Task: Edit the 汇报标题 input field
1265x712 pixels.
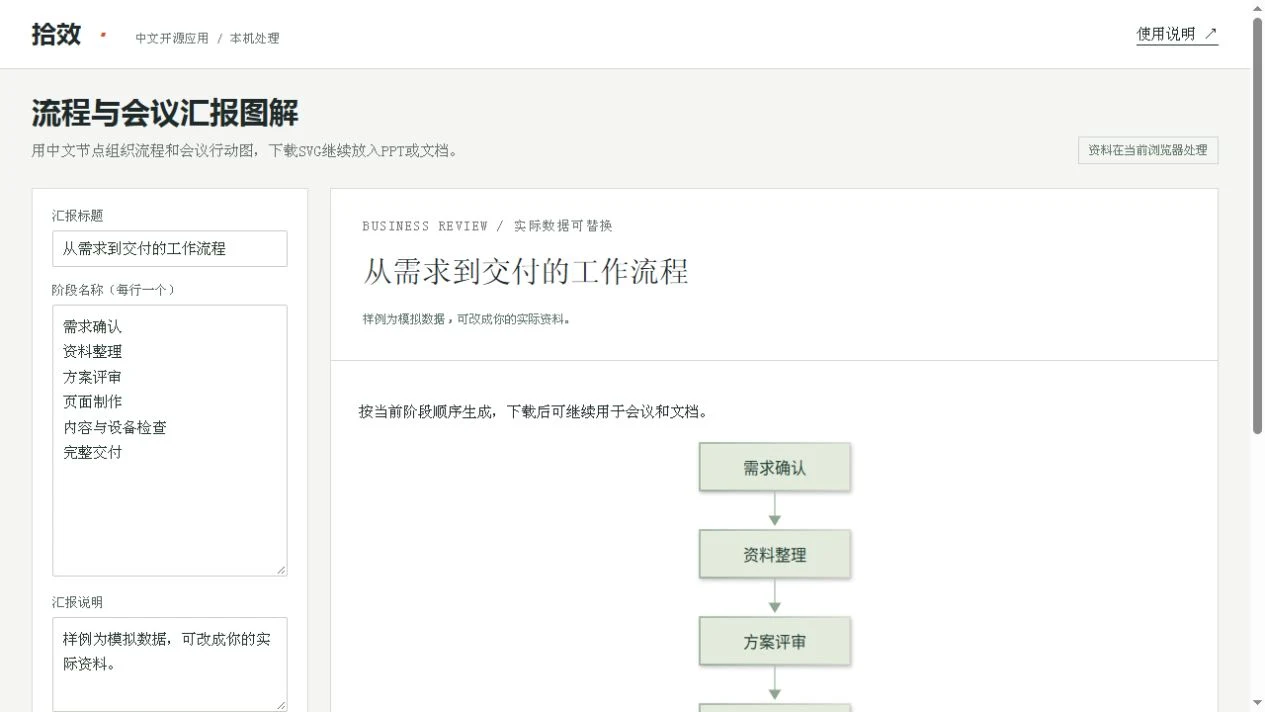Action: click(x=170, y=249)
